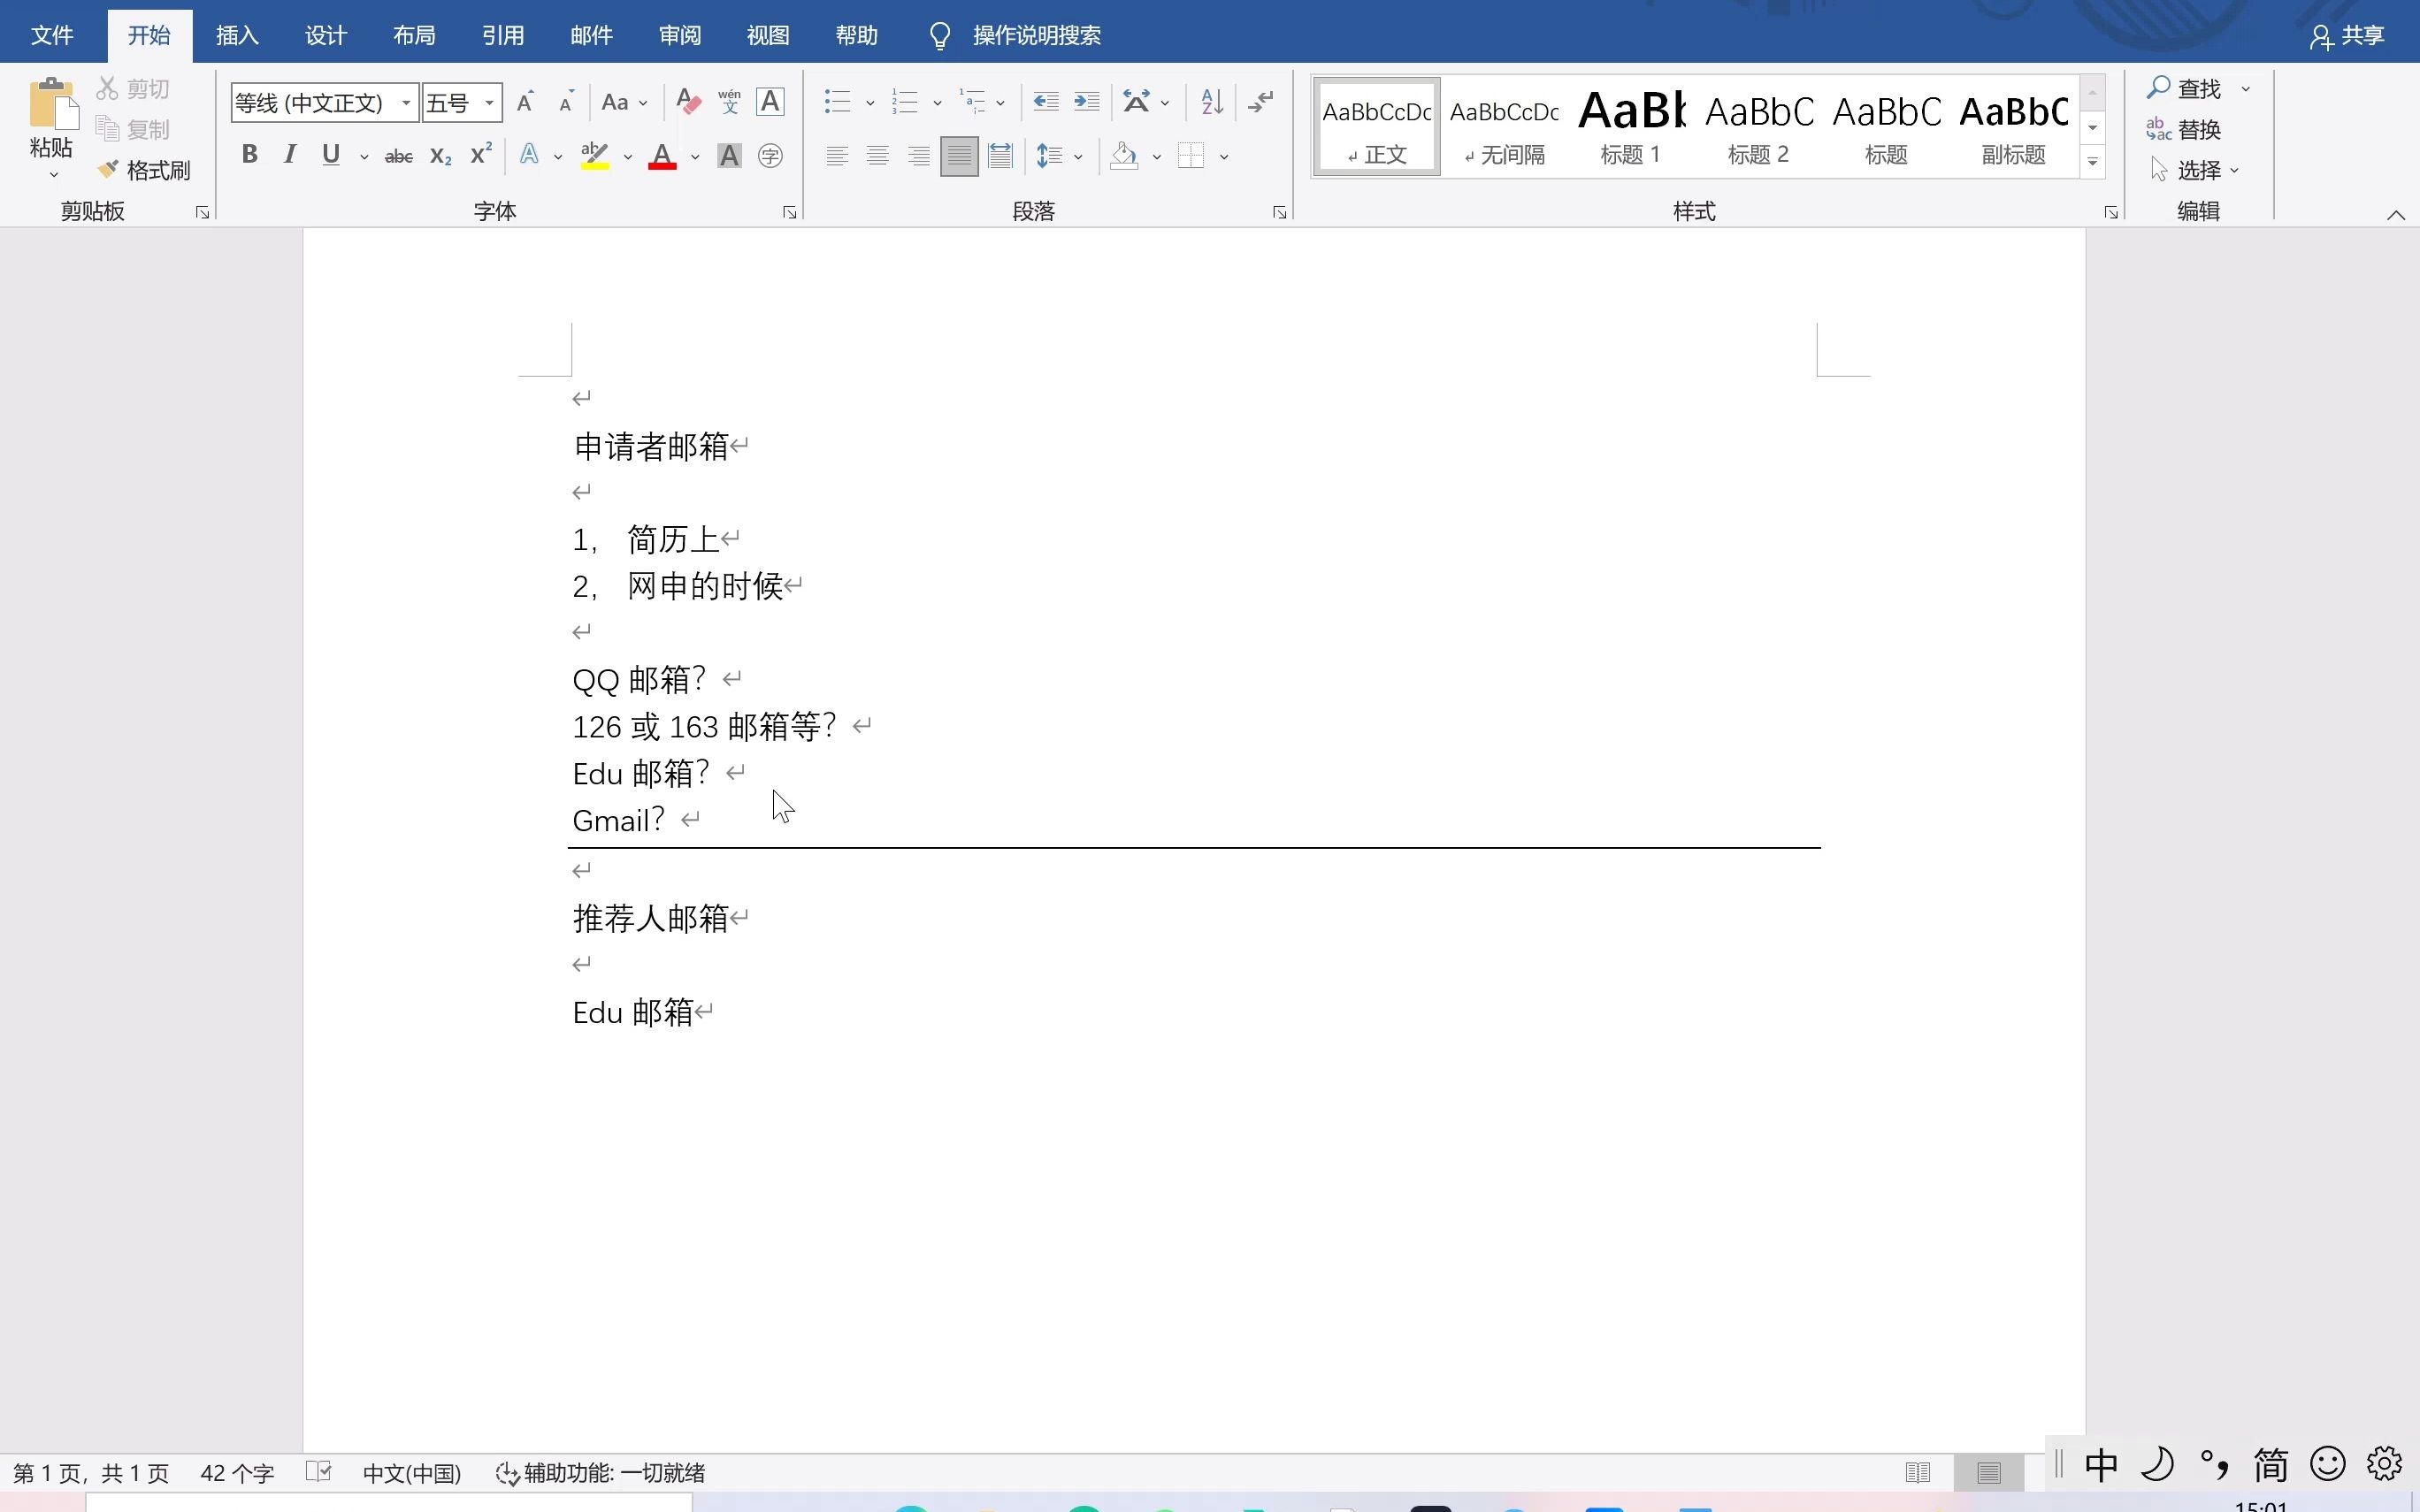Apply character shading icon
Viewport: 2420px width, 1512px height.
pyautogui.click(x=729, y=156)
